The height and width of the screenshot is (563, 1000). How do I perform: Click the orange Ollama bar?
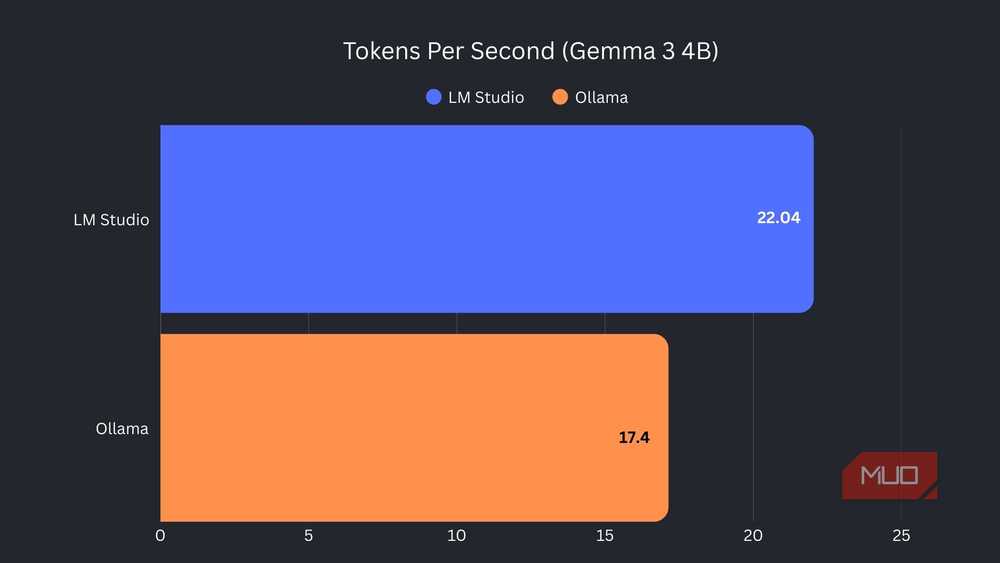pyautogui.click(x=414, y=428)
